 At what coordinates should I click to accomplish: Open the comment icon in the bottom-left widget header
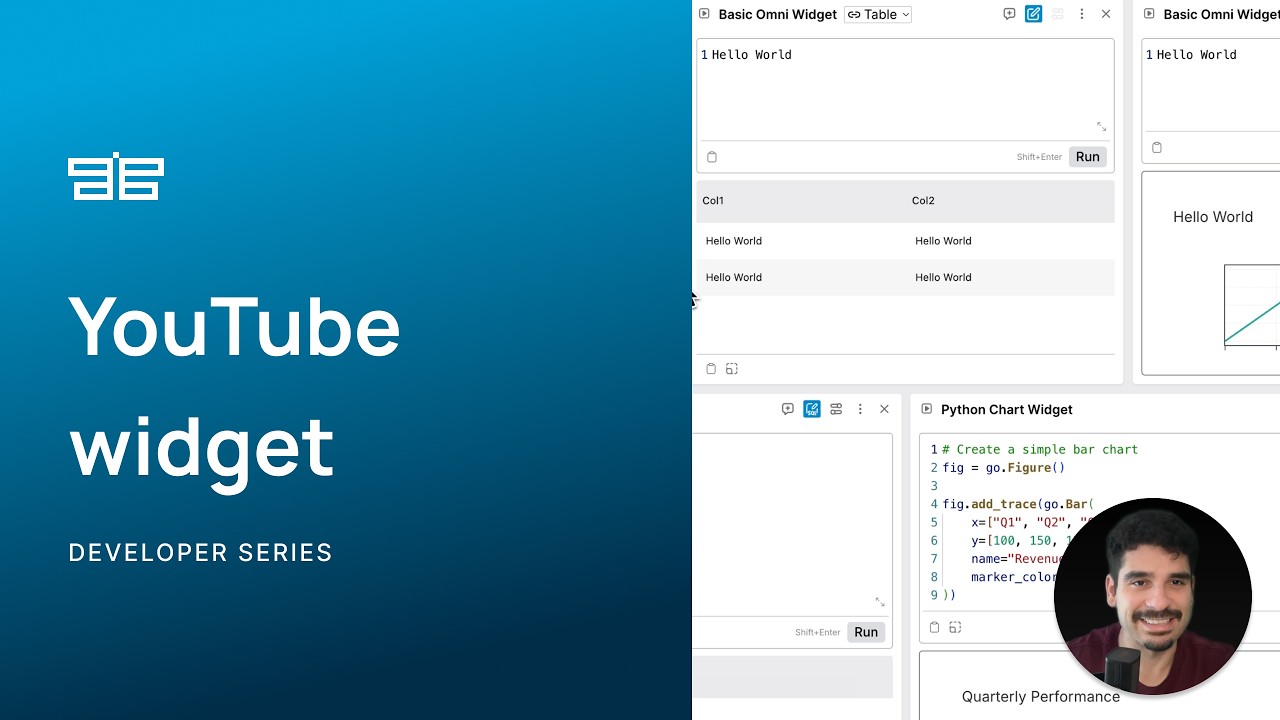(x=788, y=409)
